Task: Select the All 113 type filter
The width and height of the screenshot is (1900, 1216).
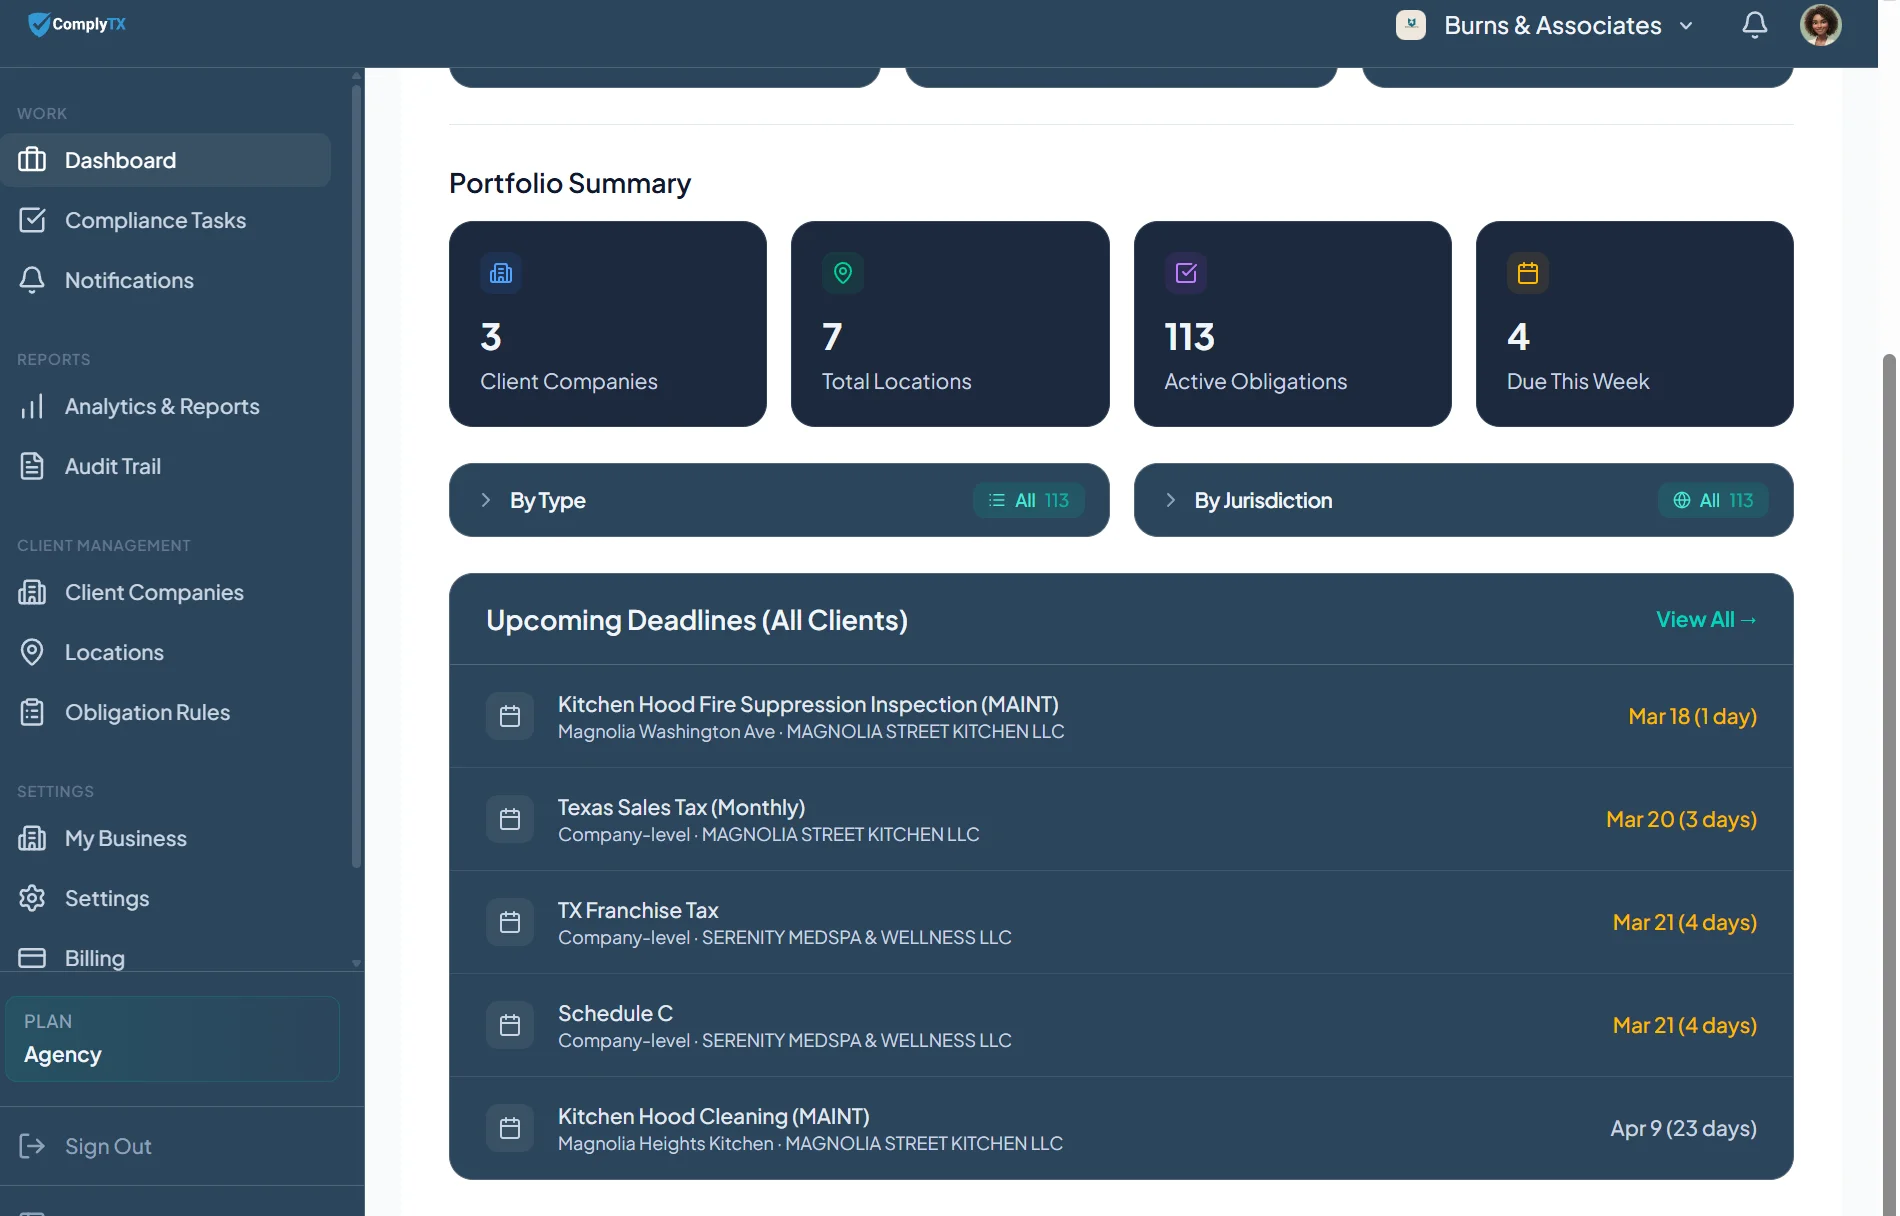Action: click(x=1029, y=500)
